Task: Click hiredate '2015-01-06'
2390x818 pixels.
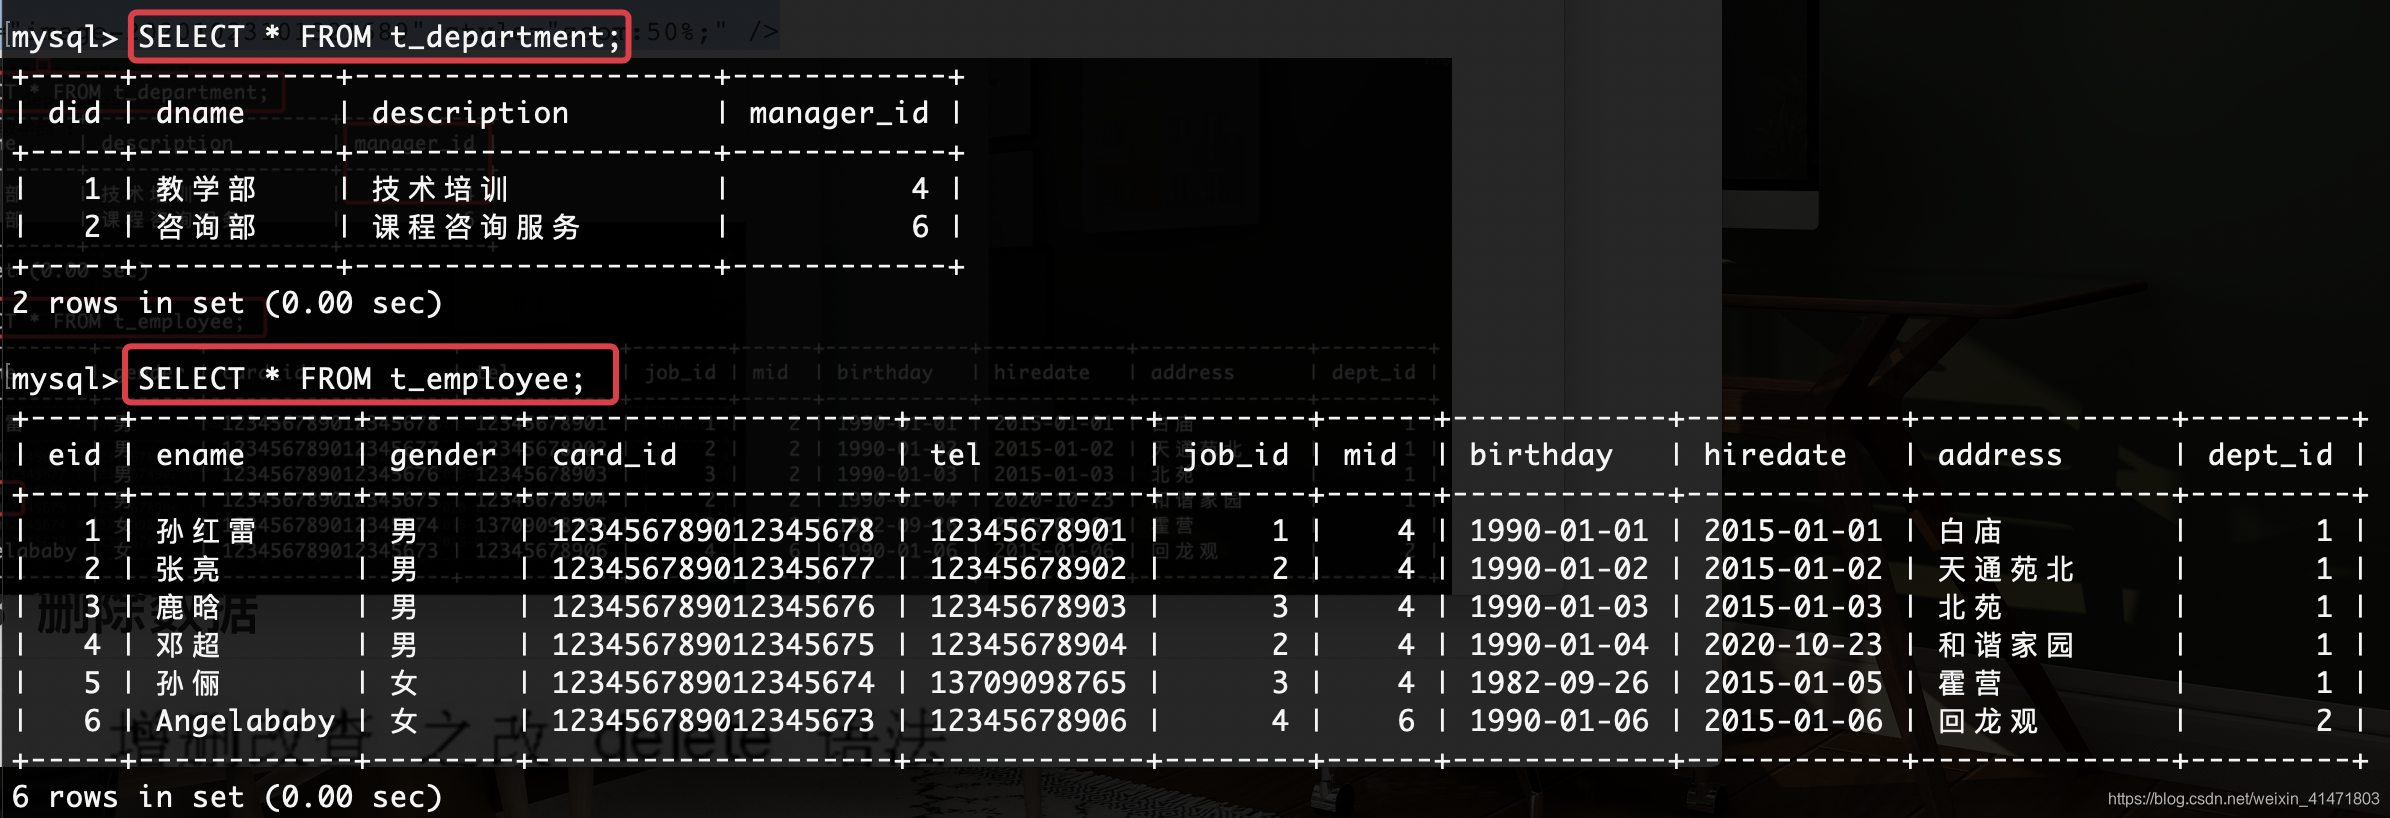Action: click(x=1793, y=721)
